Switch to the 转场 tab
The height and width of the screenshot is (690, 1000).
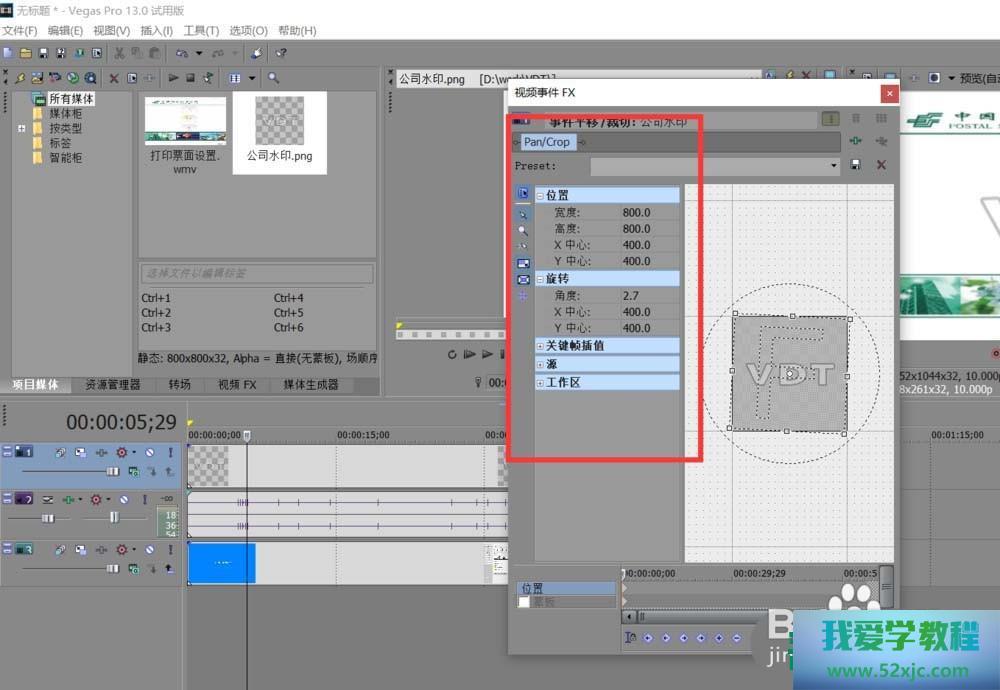click(x=179, y=384)
